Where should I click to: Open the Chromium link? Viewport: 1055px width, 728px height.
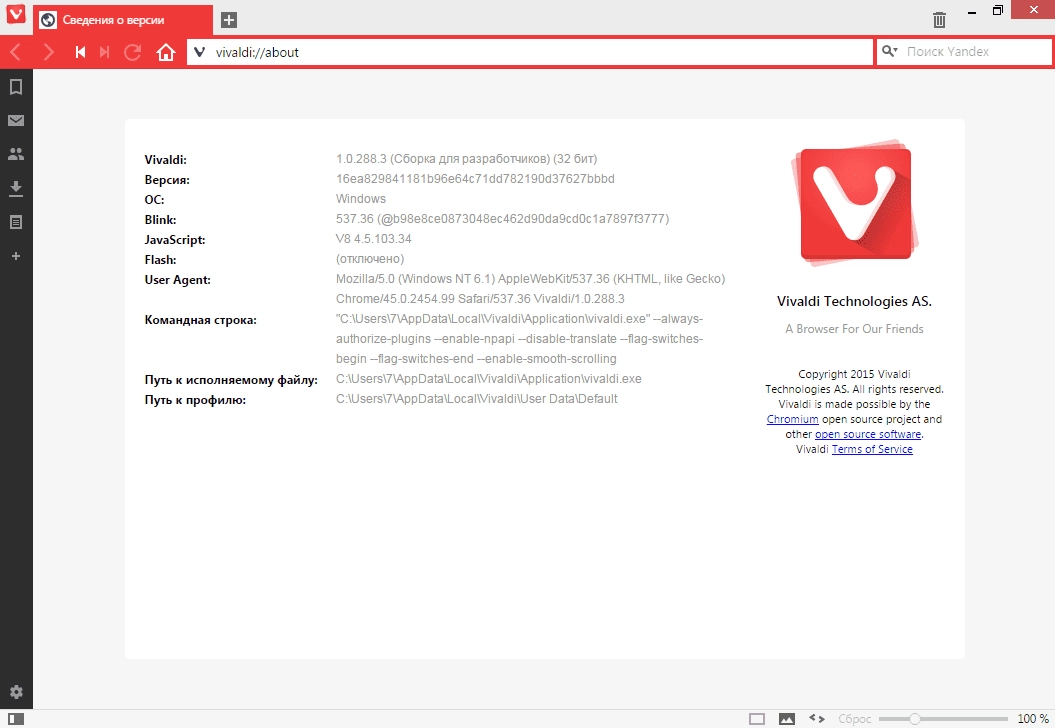pyautogui.click(x=793, y=419)
